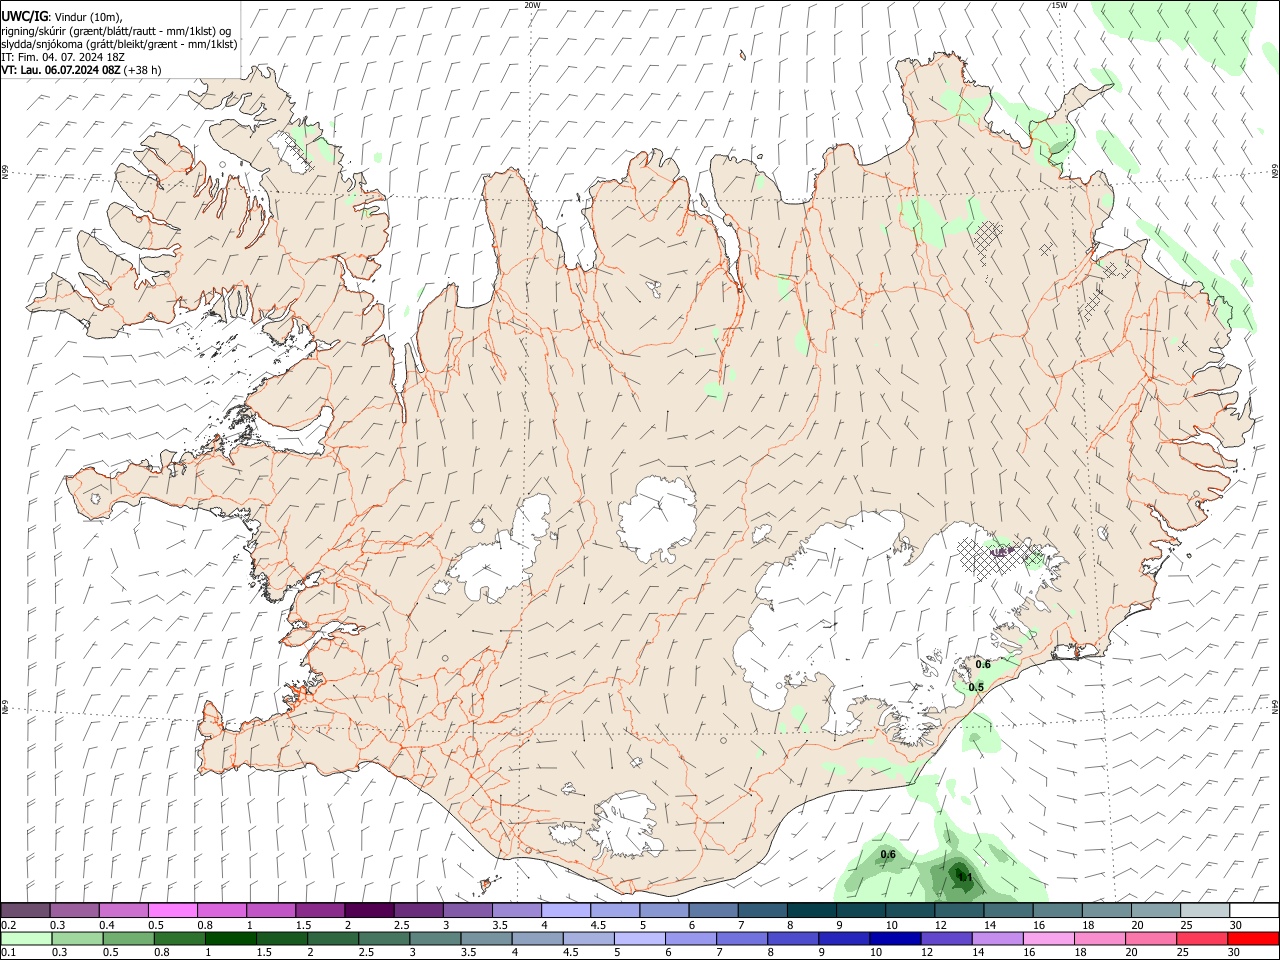The height and width of the screenshot is (960, 1280).
Task: Click the '0.6' value just above the 0.5 label
Action: 983,664
